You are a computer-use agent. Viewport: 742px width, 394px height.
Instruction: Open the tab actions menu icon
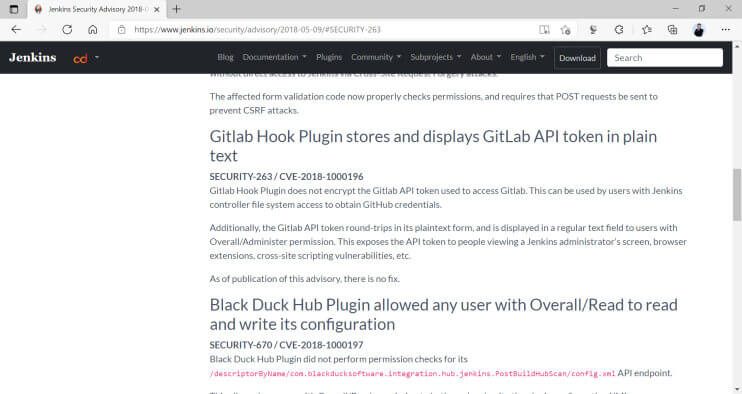[x=14, y=9]
